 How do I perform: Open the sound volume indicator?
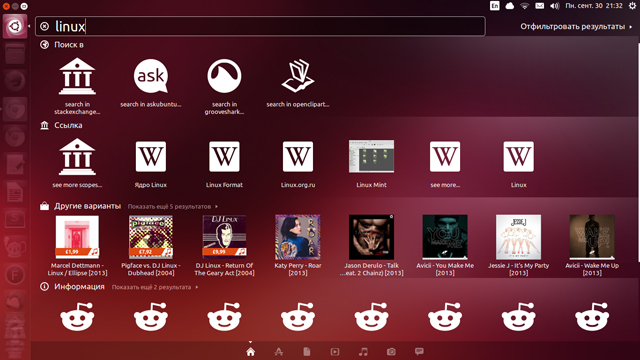tap(554, 6)
